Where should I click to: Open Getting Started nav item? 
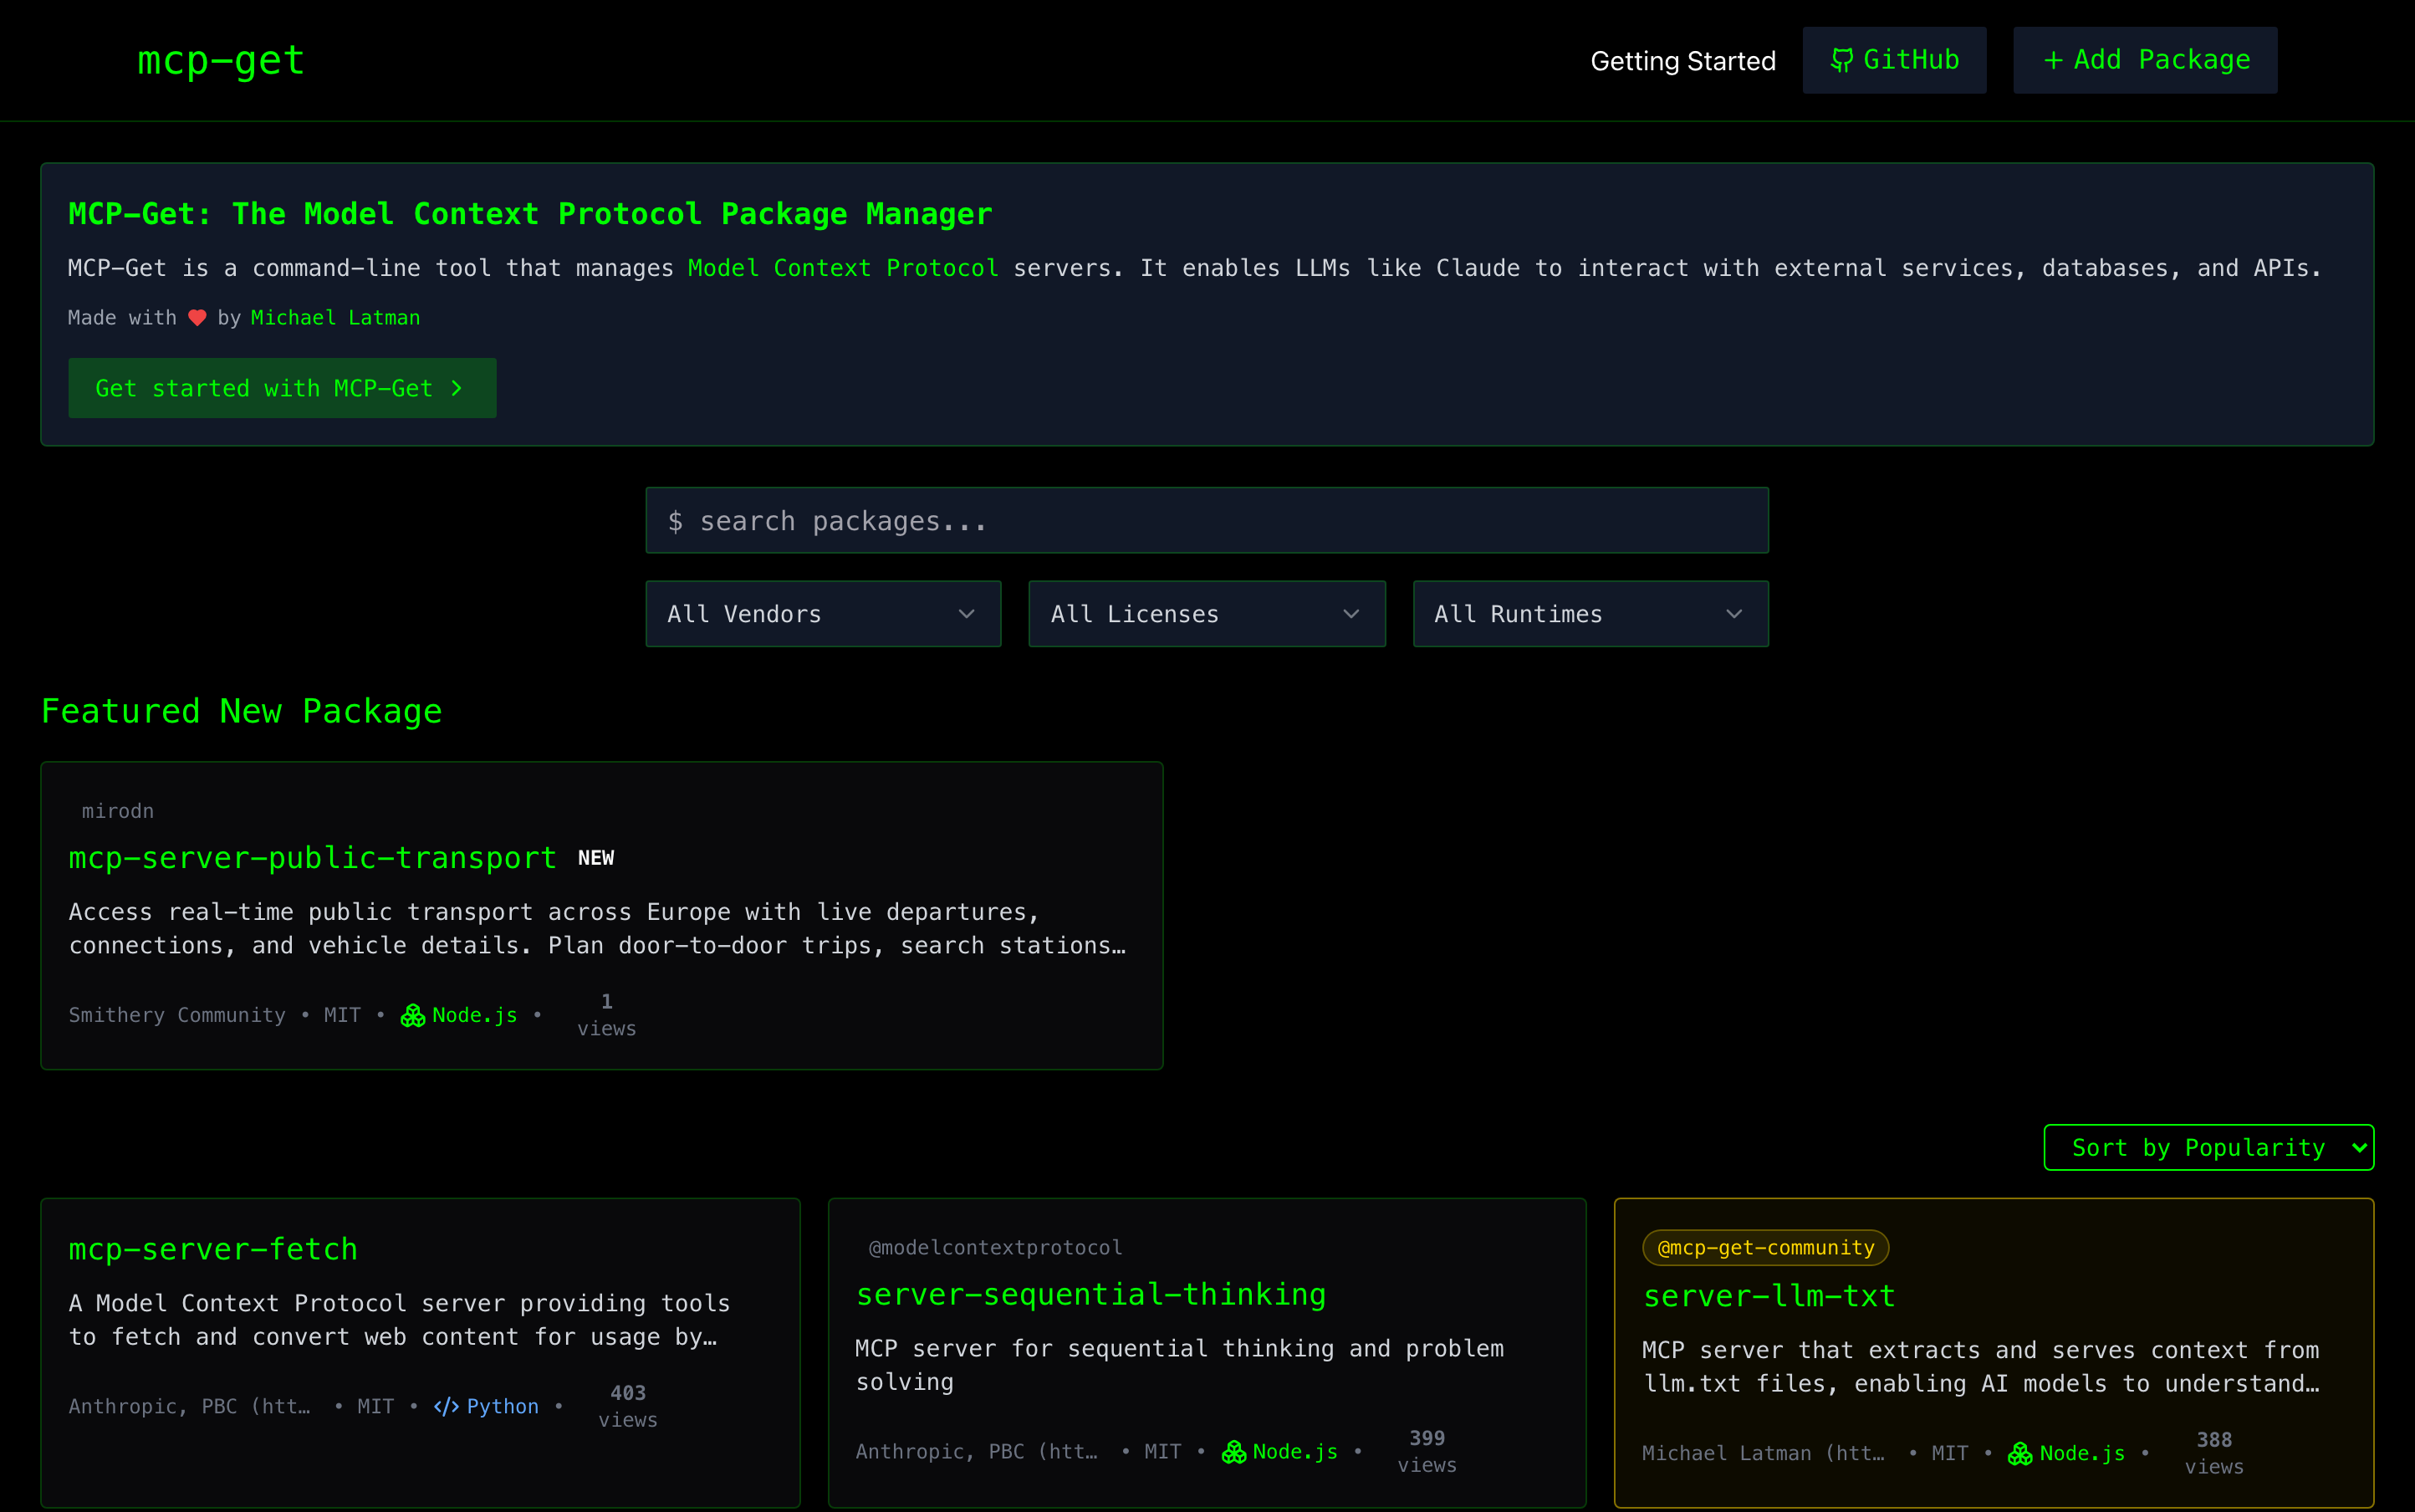click(1682, 61)
